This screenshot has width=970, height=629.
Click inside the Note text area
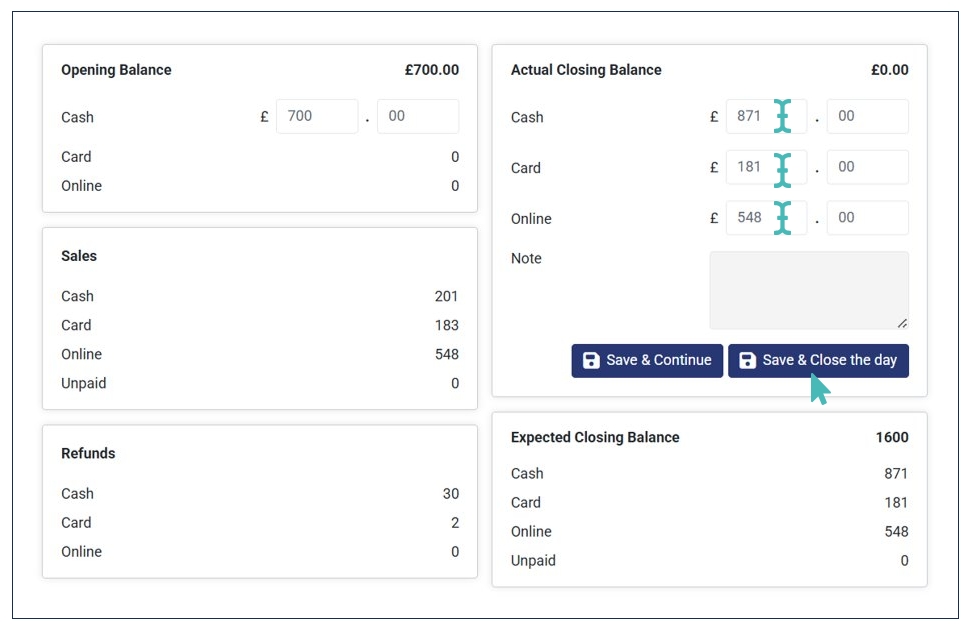(808, 290)
